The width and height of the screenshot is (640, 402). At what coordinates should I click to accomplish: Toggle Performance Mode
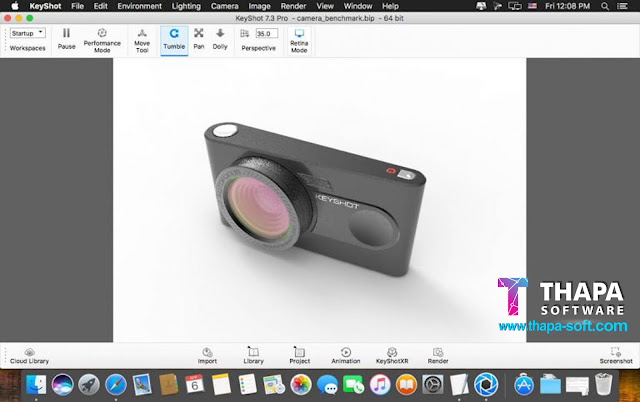pyautogui.click(x=102, y=40)
